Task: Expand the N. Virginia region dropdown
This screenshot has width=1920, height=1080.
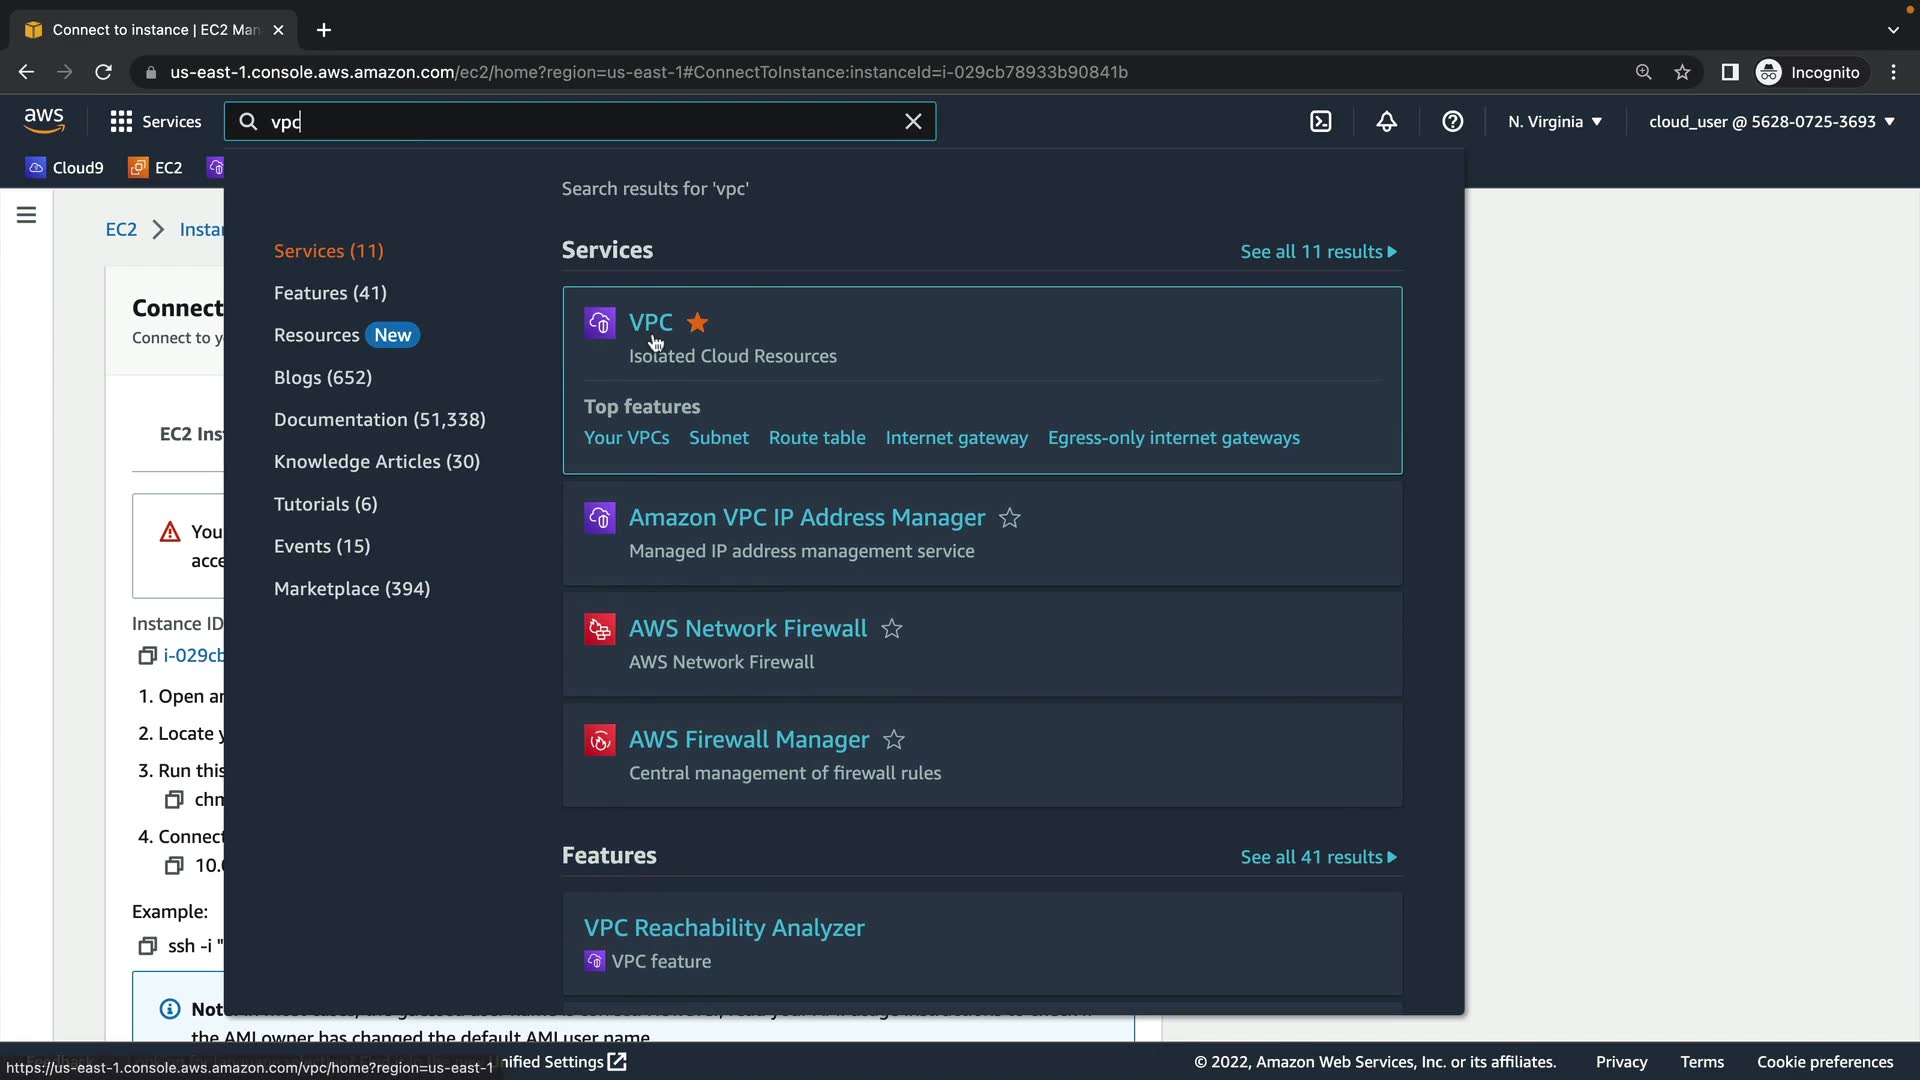Action: pyautogui.click(x=1555, y=121)
